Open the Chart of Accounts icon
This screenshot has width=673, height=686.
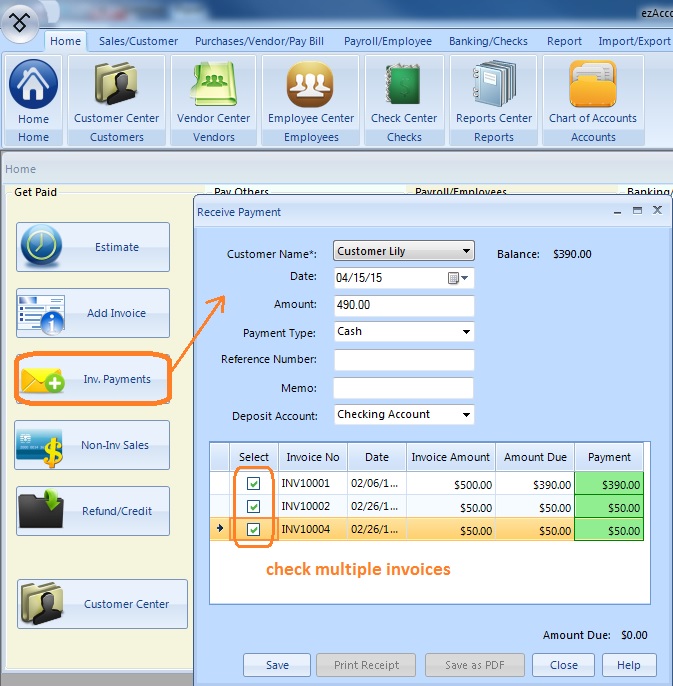coord(592,87)
